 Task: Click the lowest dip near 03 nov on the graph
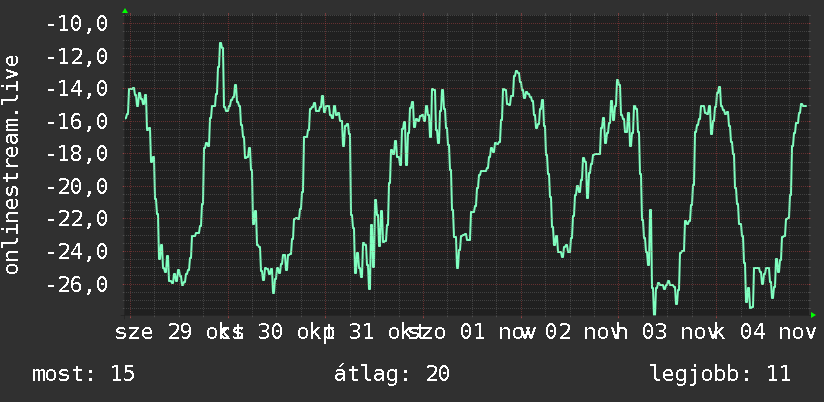coord(655,313)
